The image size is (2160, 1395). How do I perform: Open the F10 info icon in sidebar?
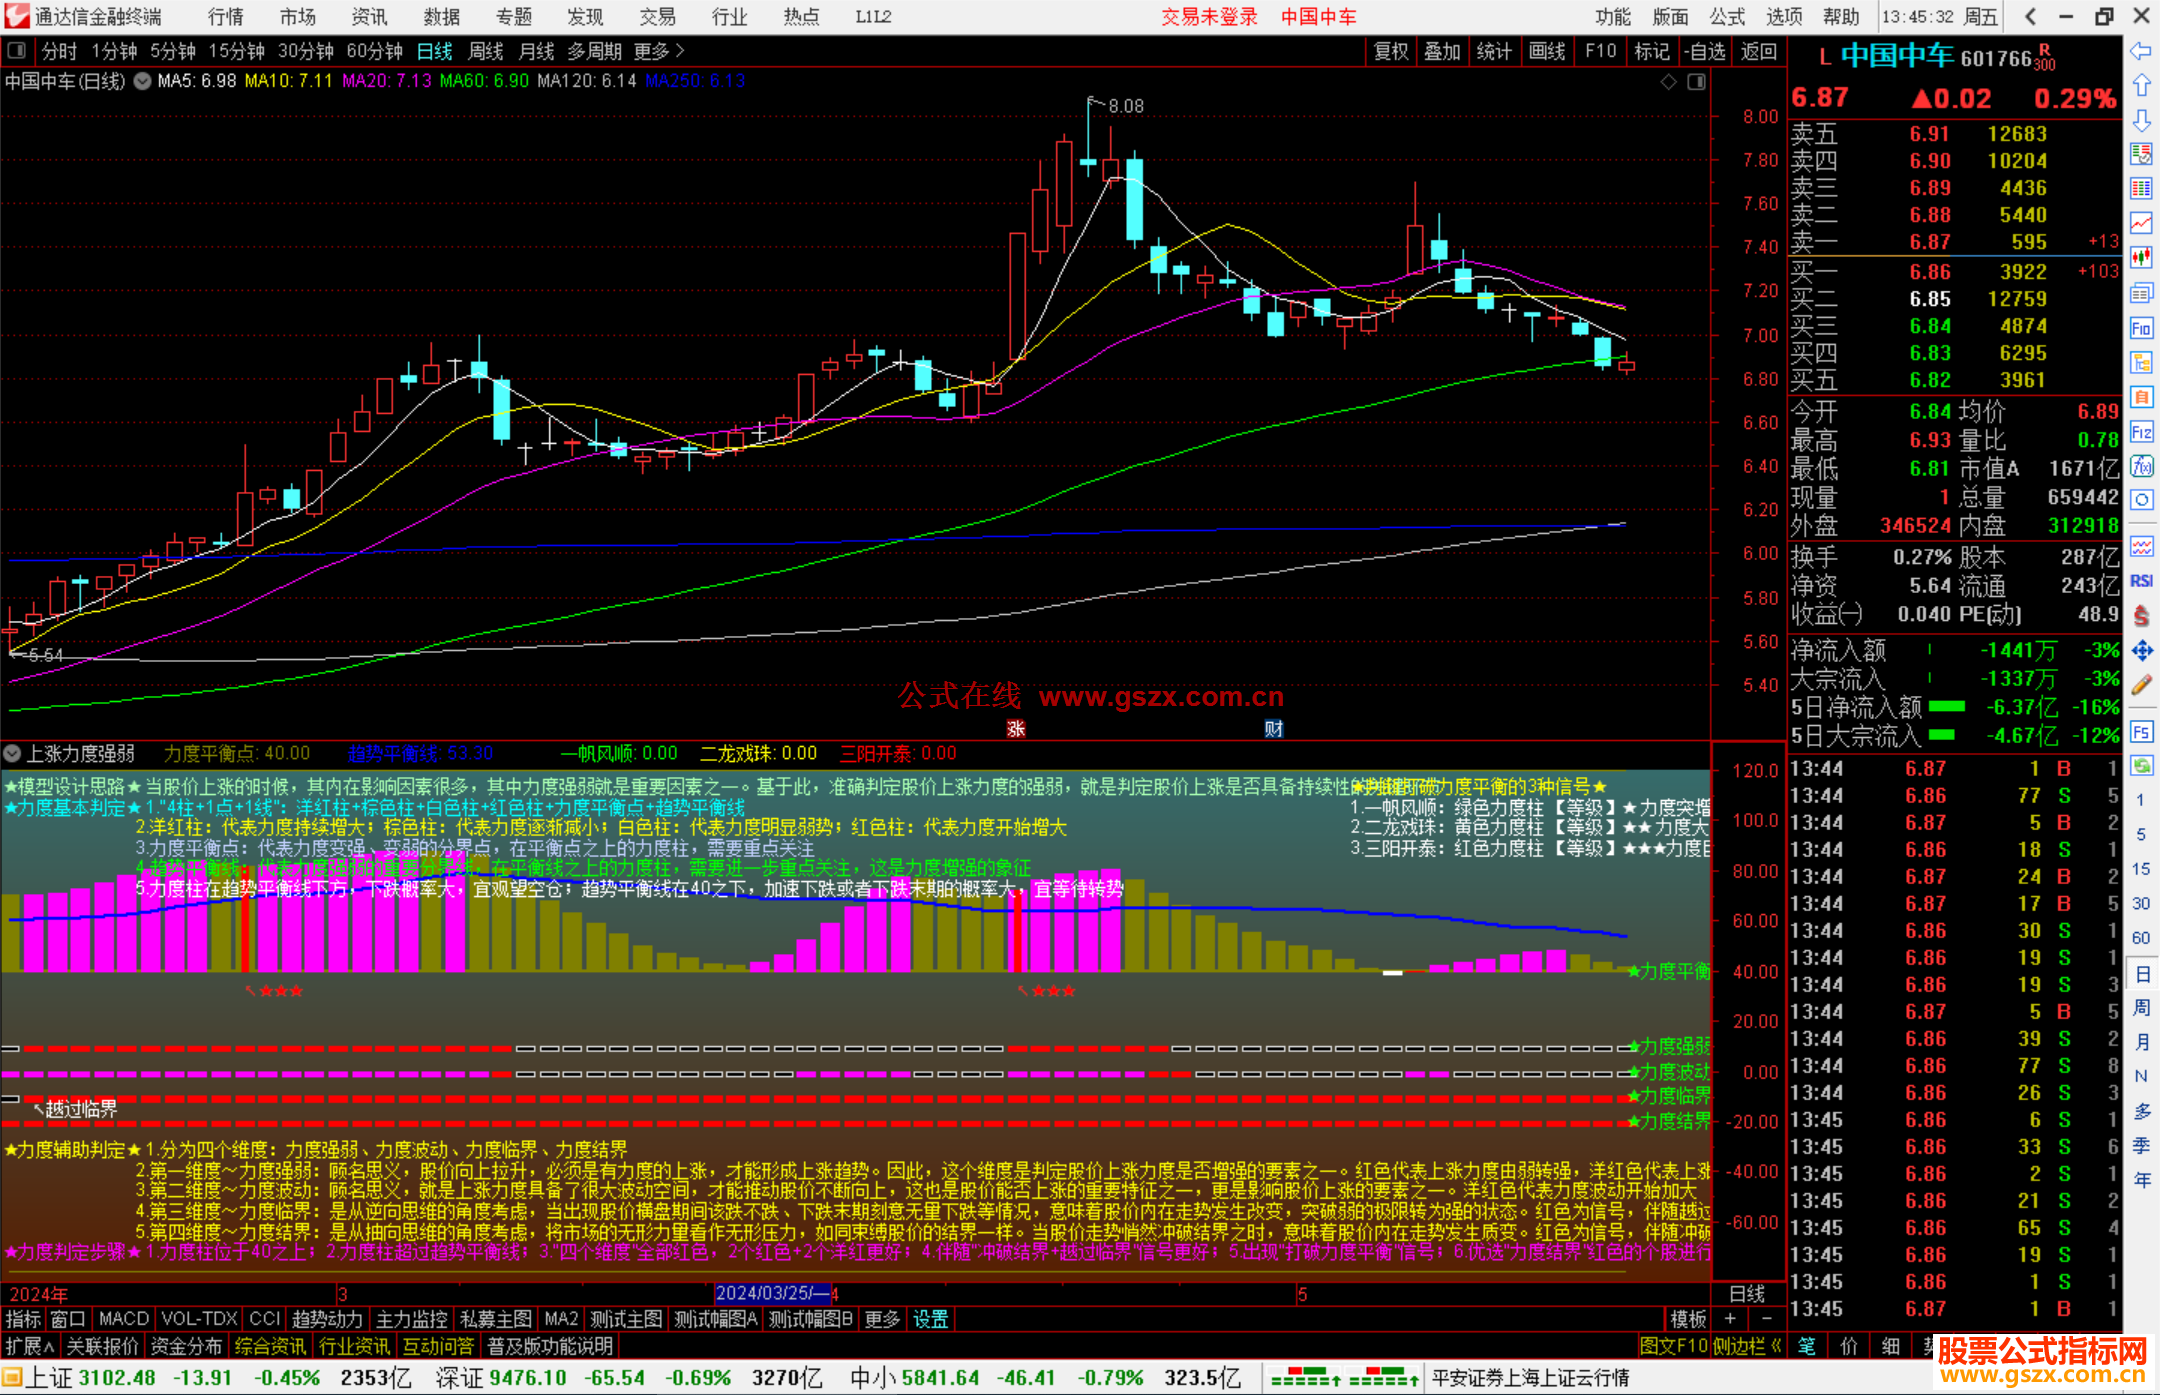2141,328
